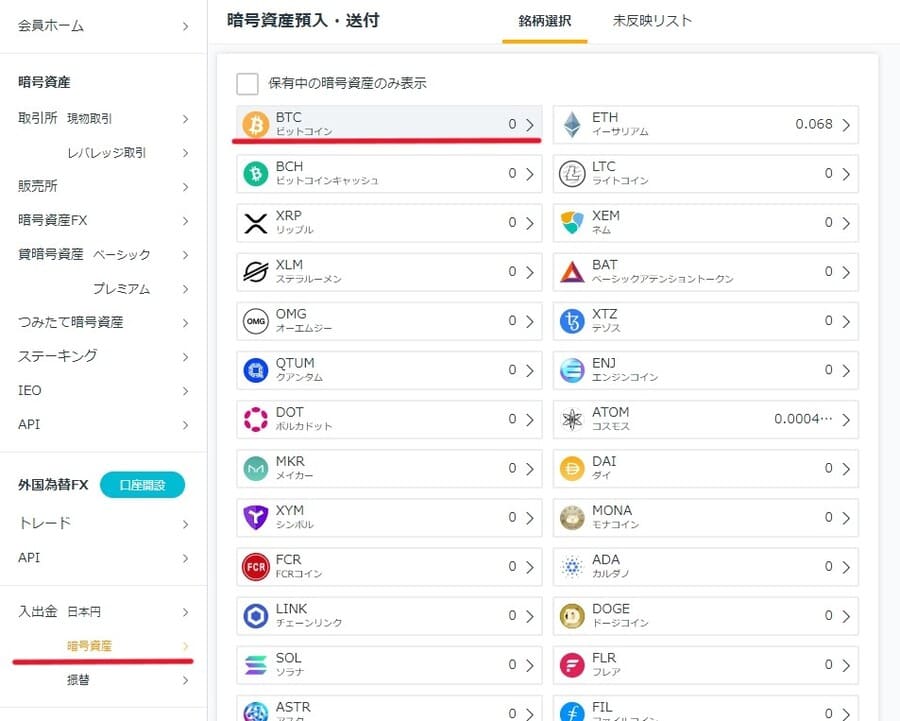This screenshot has width=900, height=721.
Task: Select the SOL Solana icon
Action: pos(253,664)
